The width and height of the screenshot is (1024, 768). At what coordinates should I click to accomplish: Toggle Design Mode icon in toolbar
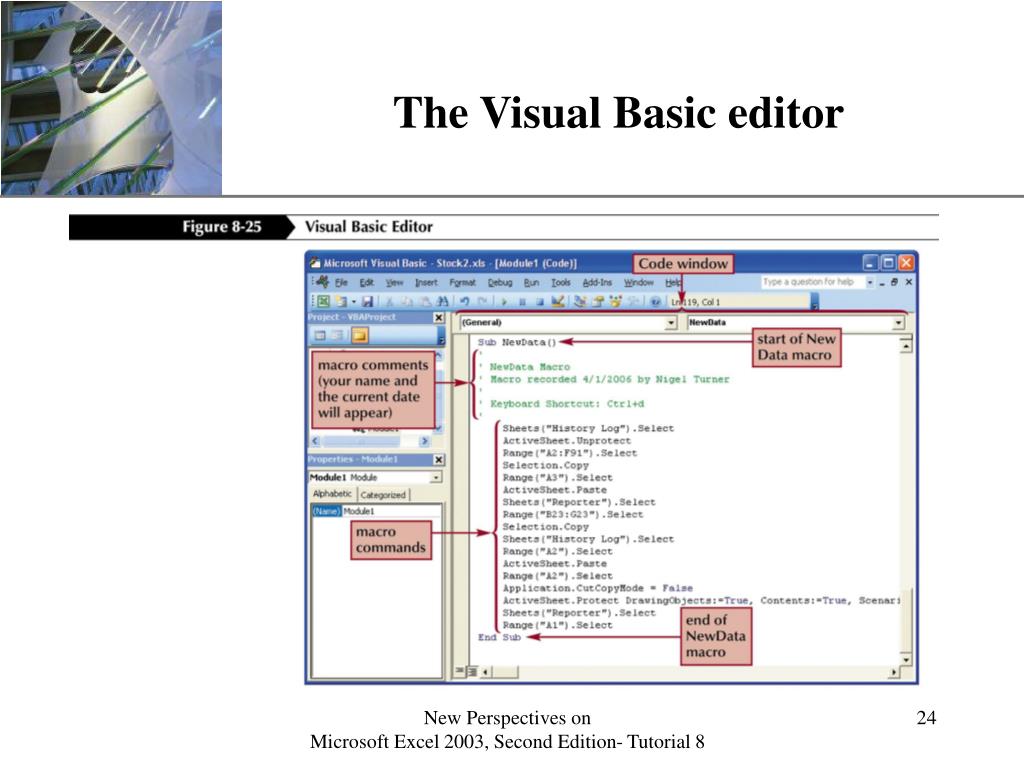pyautogui.click(x=558, y=302)
